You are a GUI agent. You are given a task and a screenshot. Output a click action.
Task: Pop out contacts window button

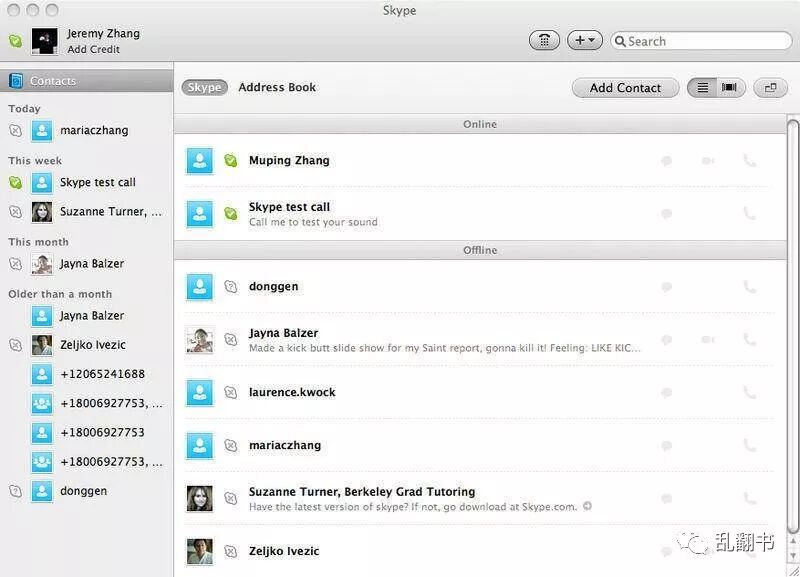[770, 88]
